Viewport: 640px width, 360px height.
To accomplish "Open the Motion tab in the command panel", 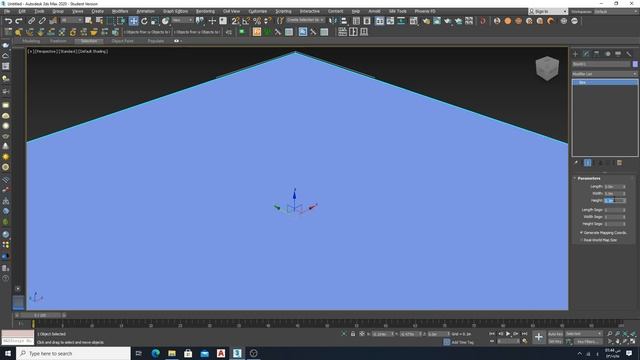I will coord(607,54).
